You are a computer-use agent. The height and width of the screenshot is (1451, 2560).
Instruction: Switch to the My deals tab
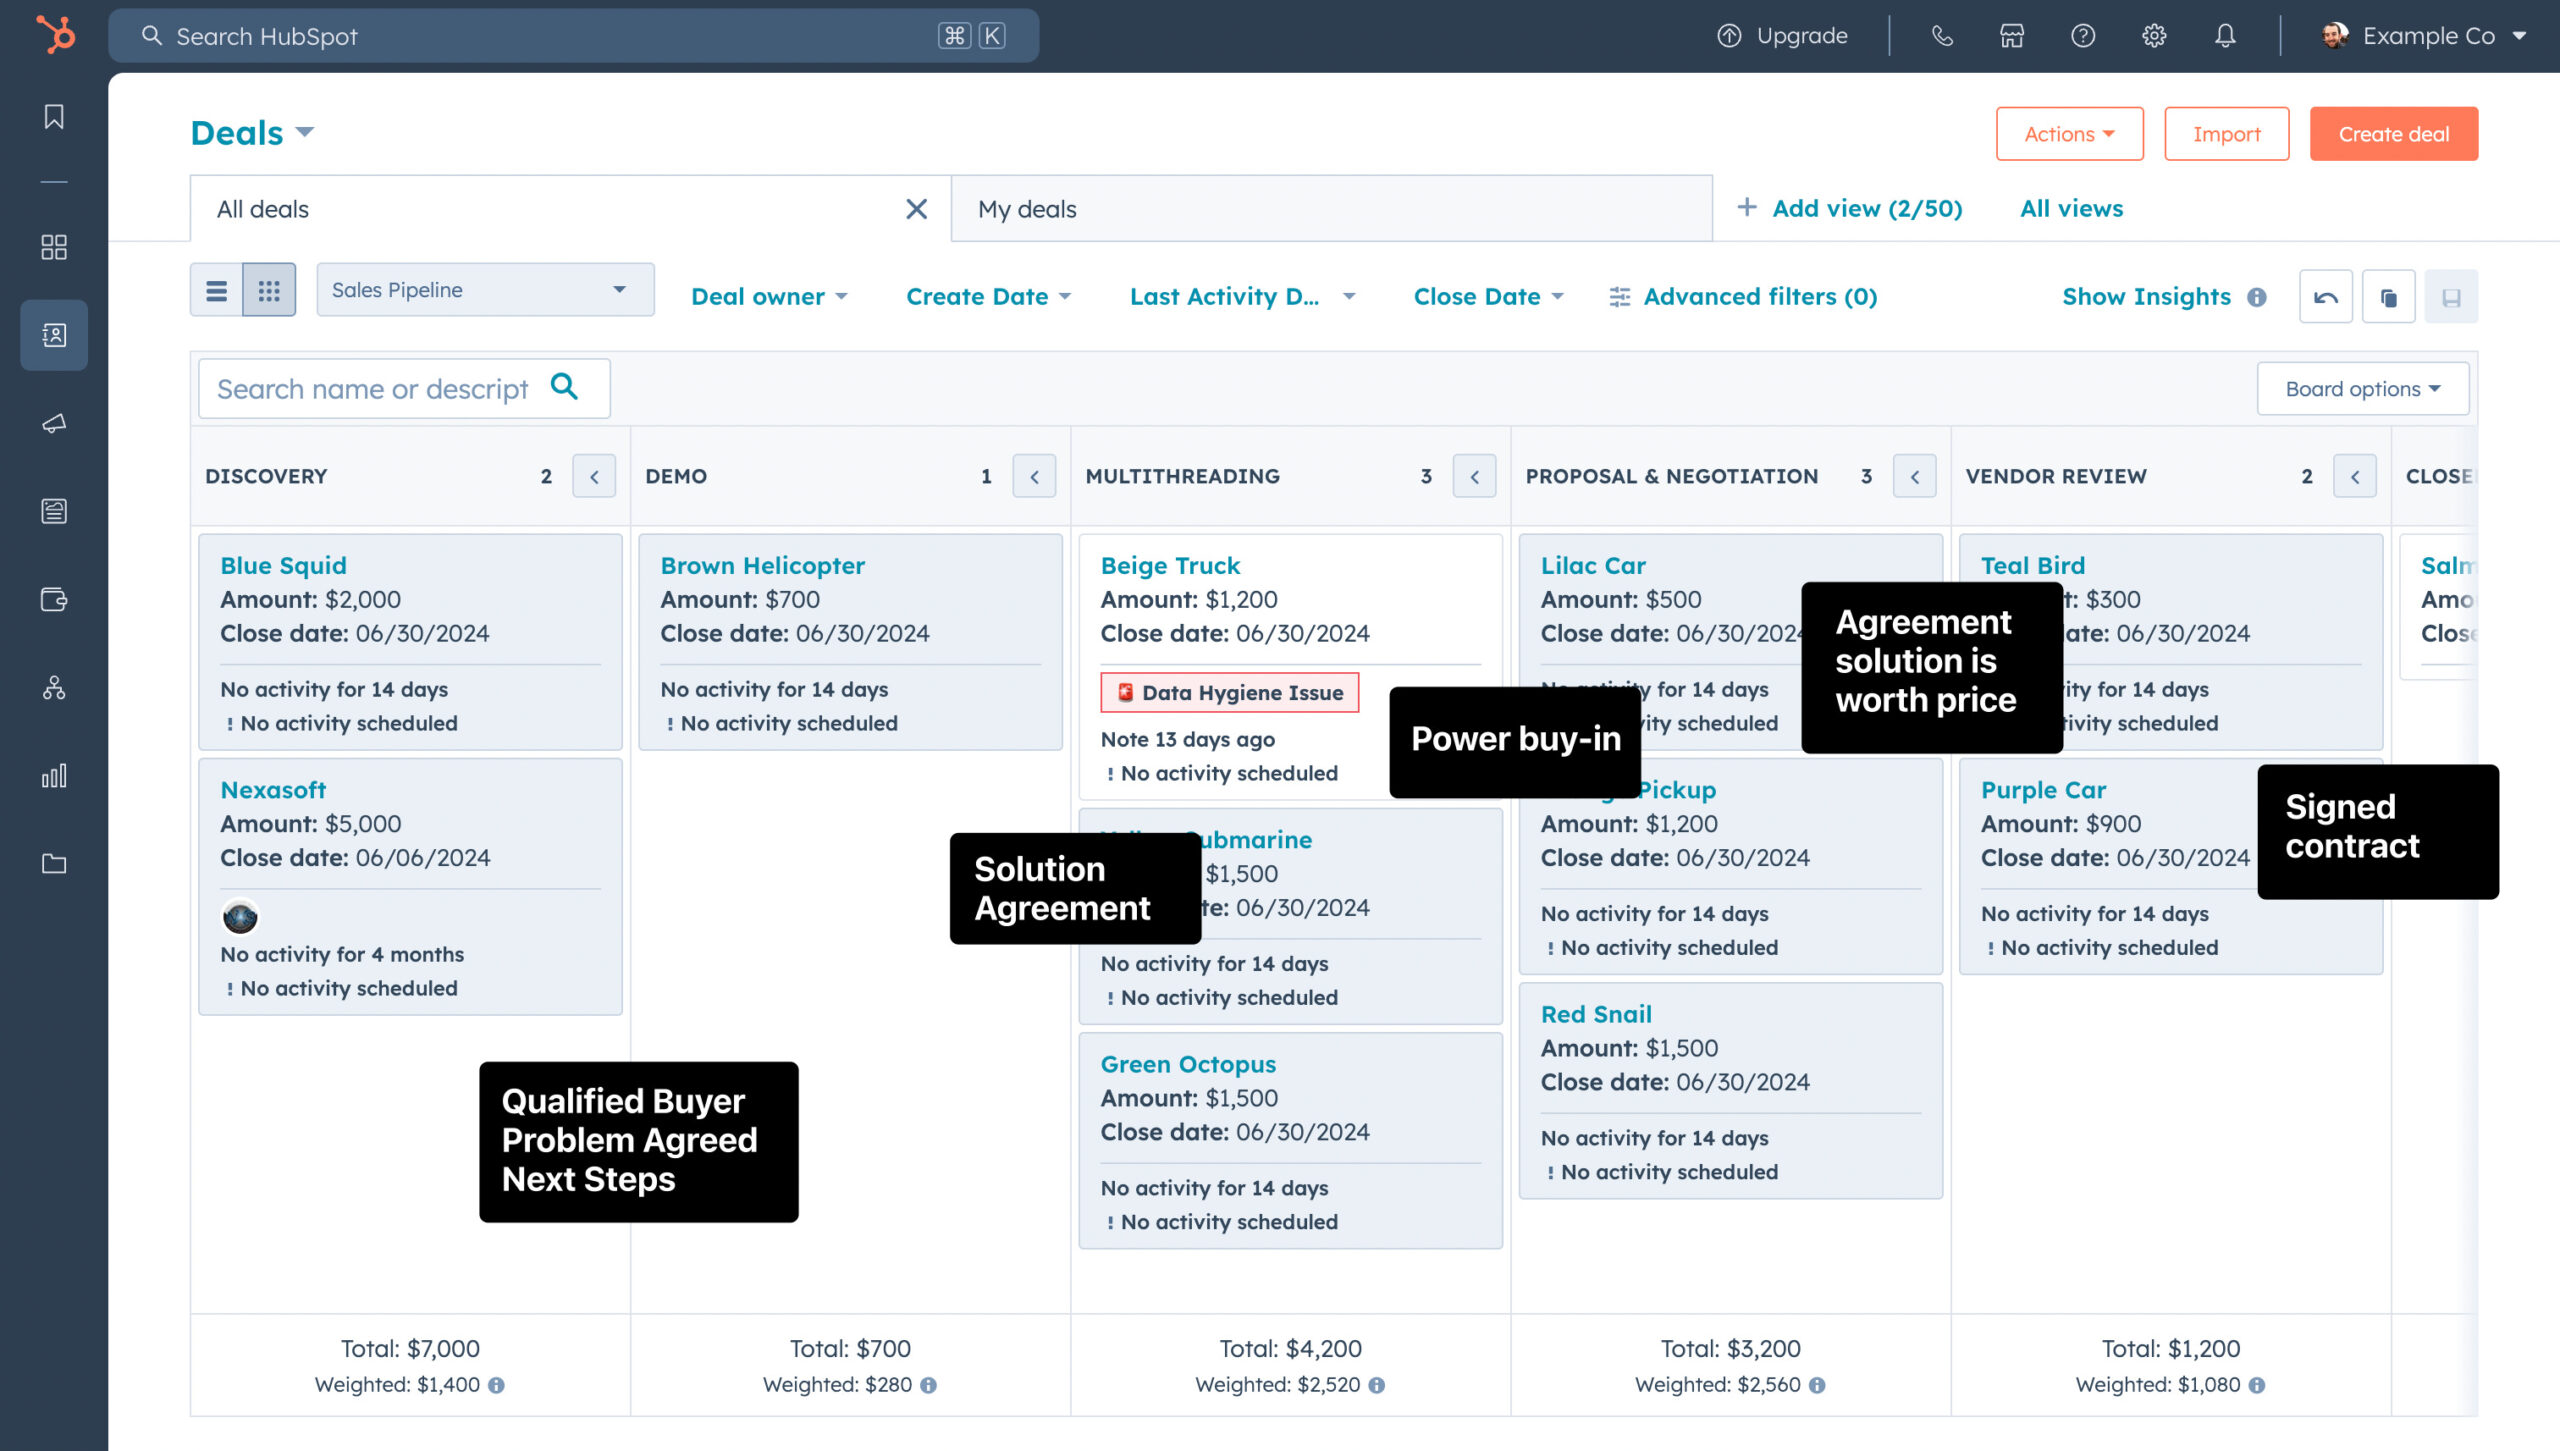pyautogui.click(x=1027, y=209)
